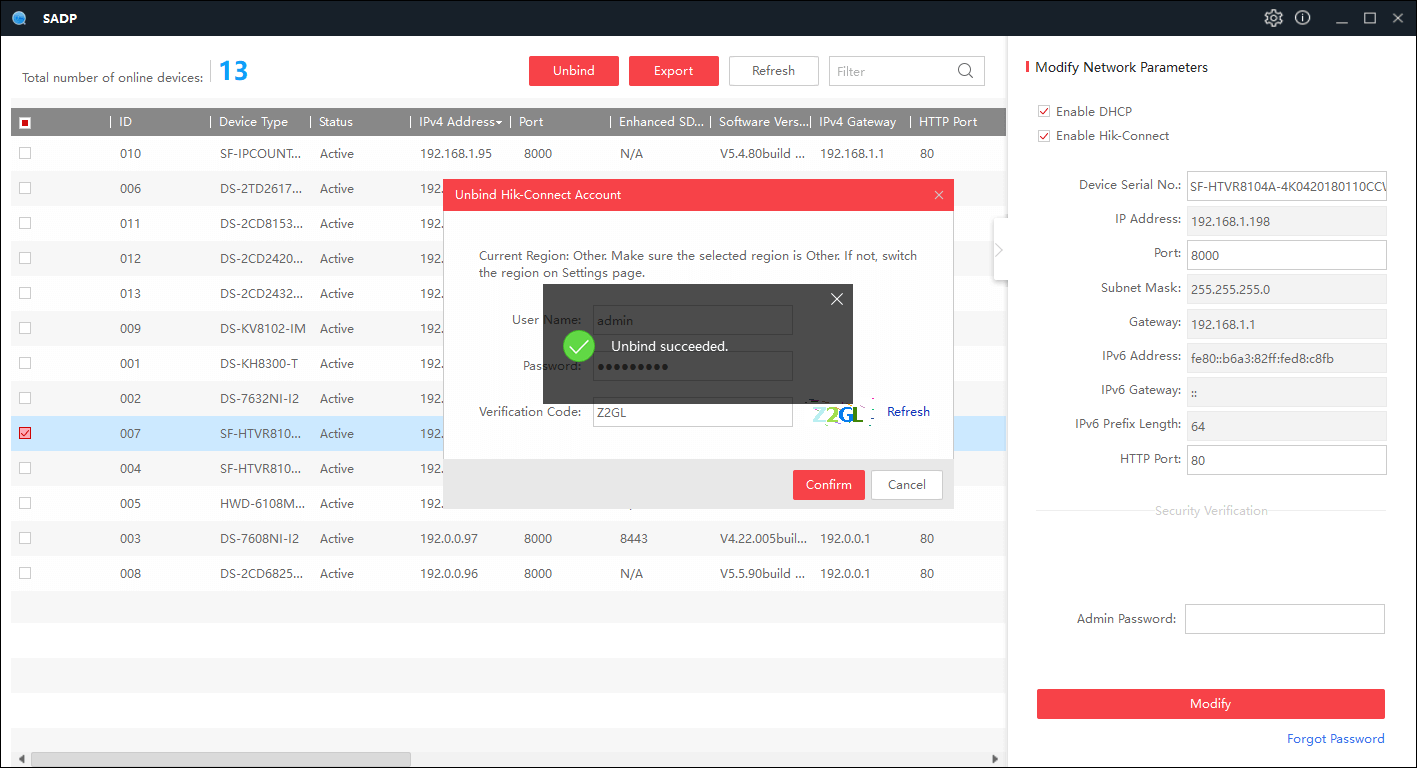The height and width of the screenshot is (768, 1417).
Task: Select the row with DS-7608NI-I2 device
Action: [508, 538]
